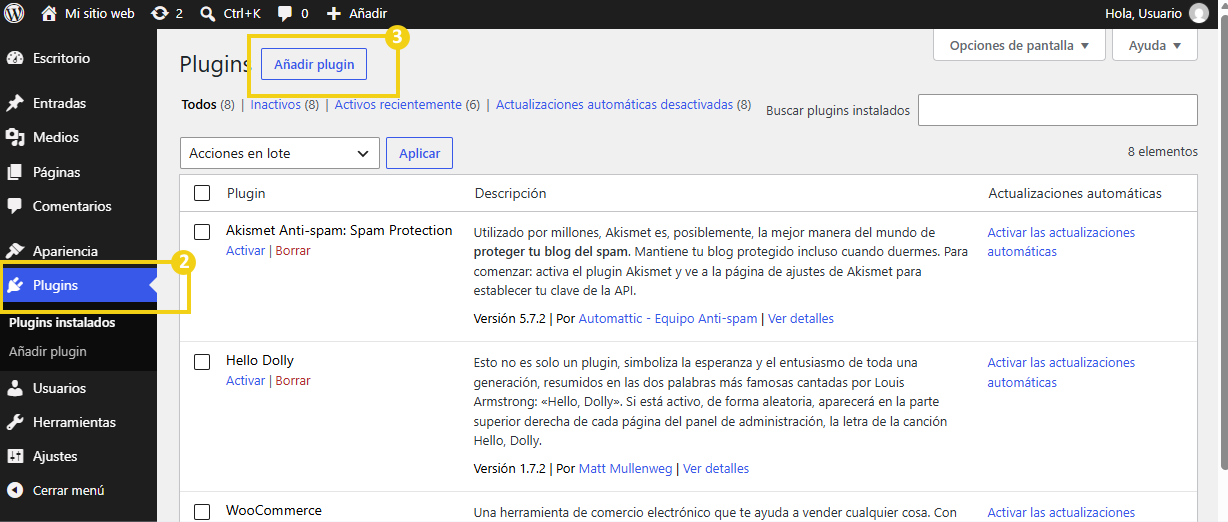Open Matt Mullenweg author link
The image size is (1228, 522).
point(626,469)
